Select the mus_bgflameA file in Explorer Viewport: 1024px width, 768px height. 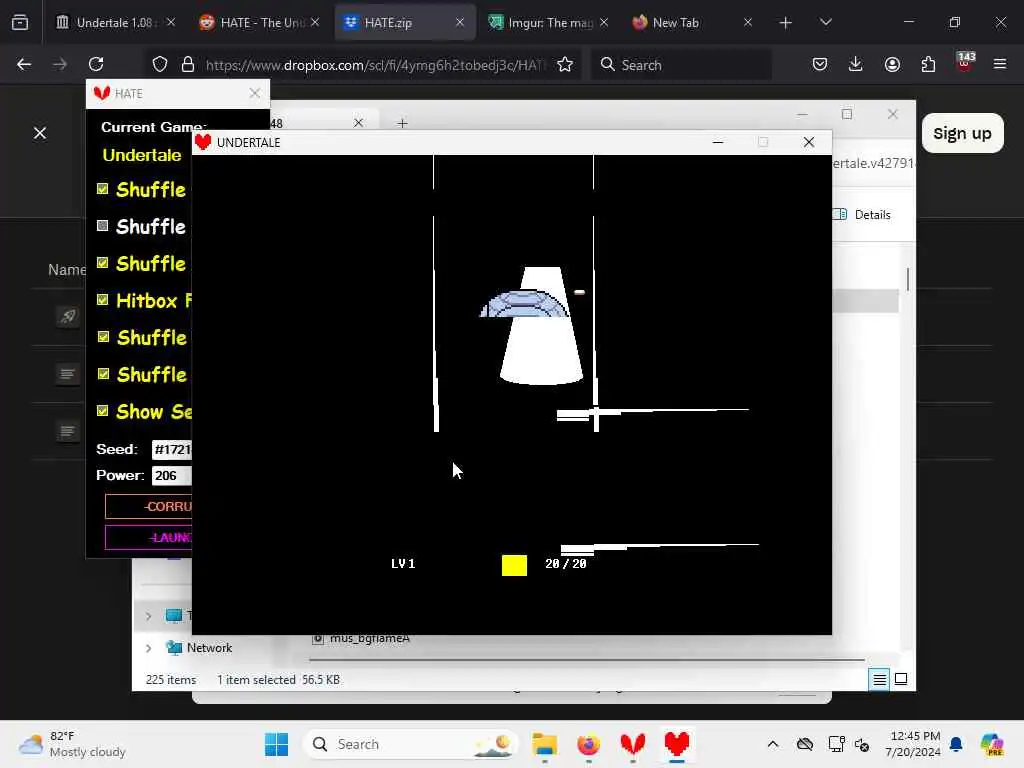click(370, 638)
